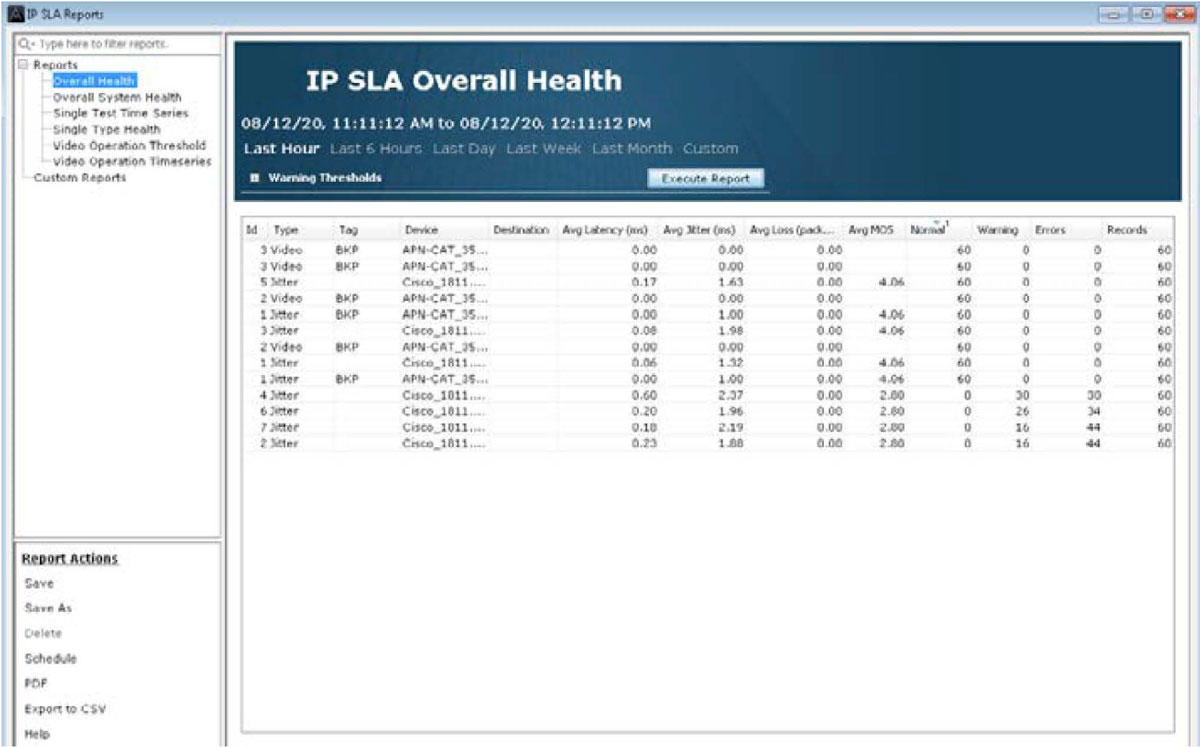Open the Schedule report action

point(50,659)
